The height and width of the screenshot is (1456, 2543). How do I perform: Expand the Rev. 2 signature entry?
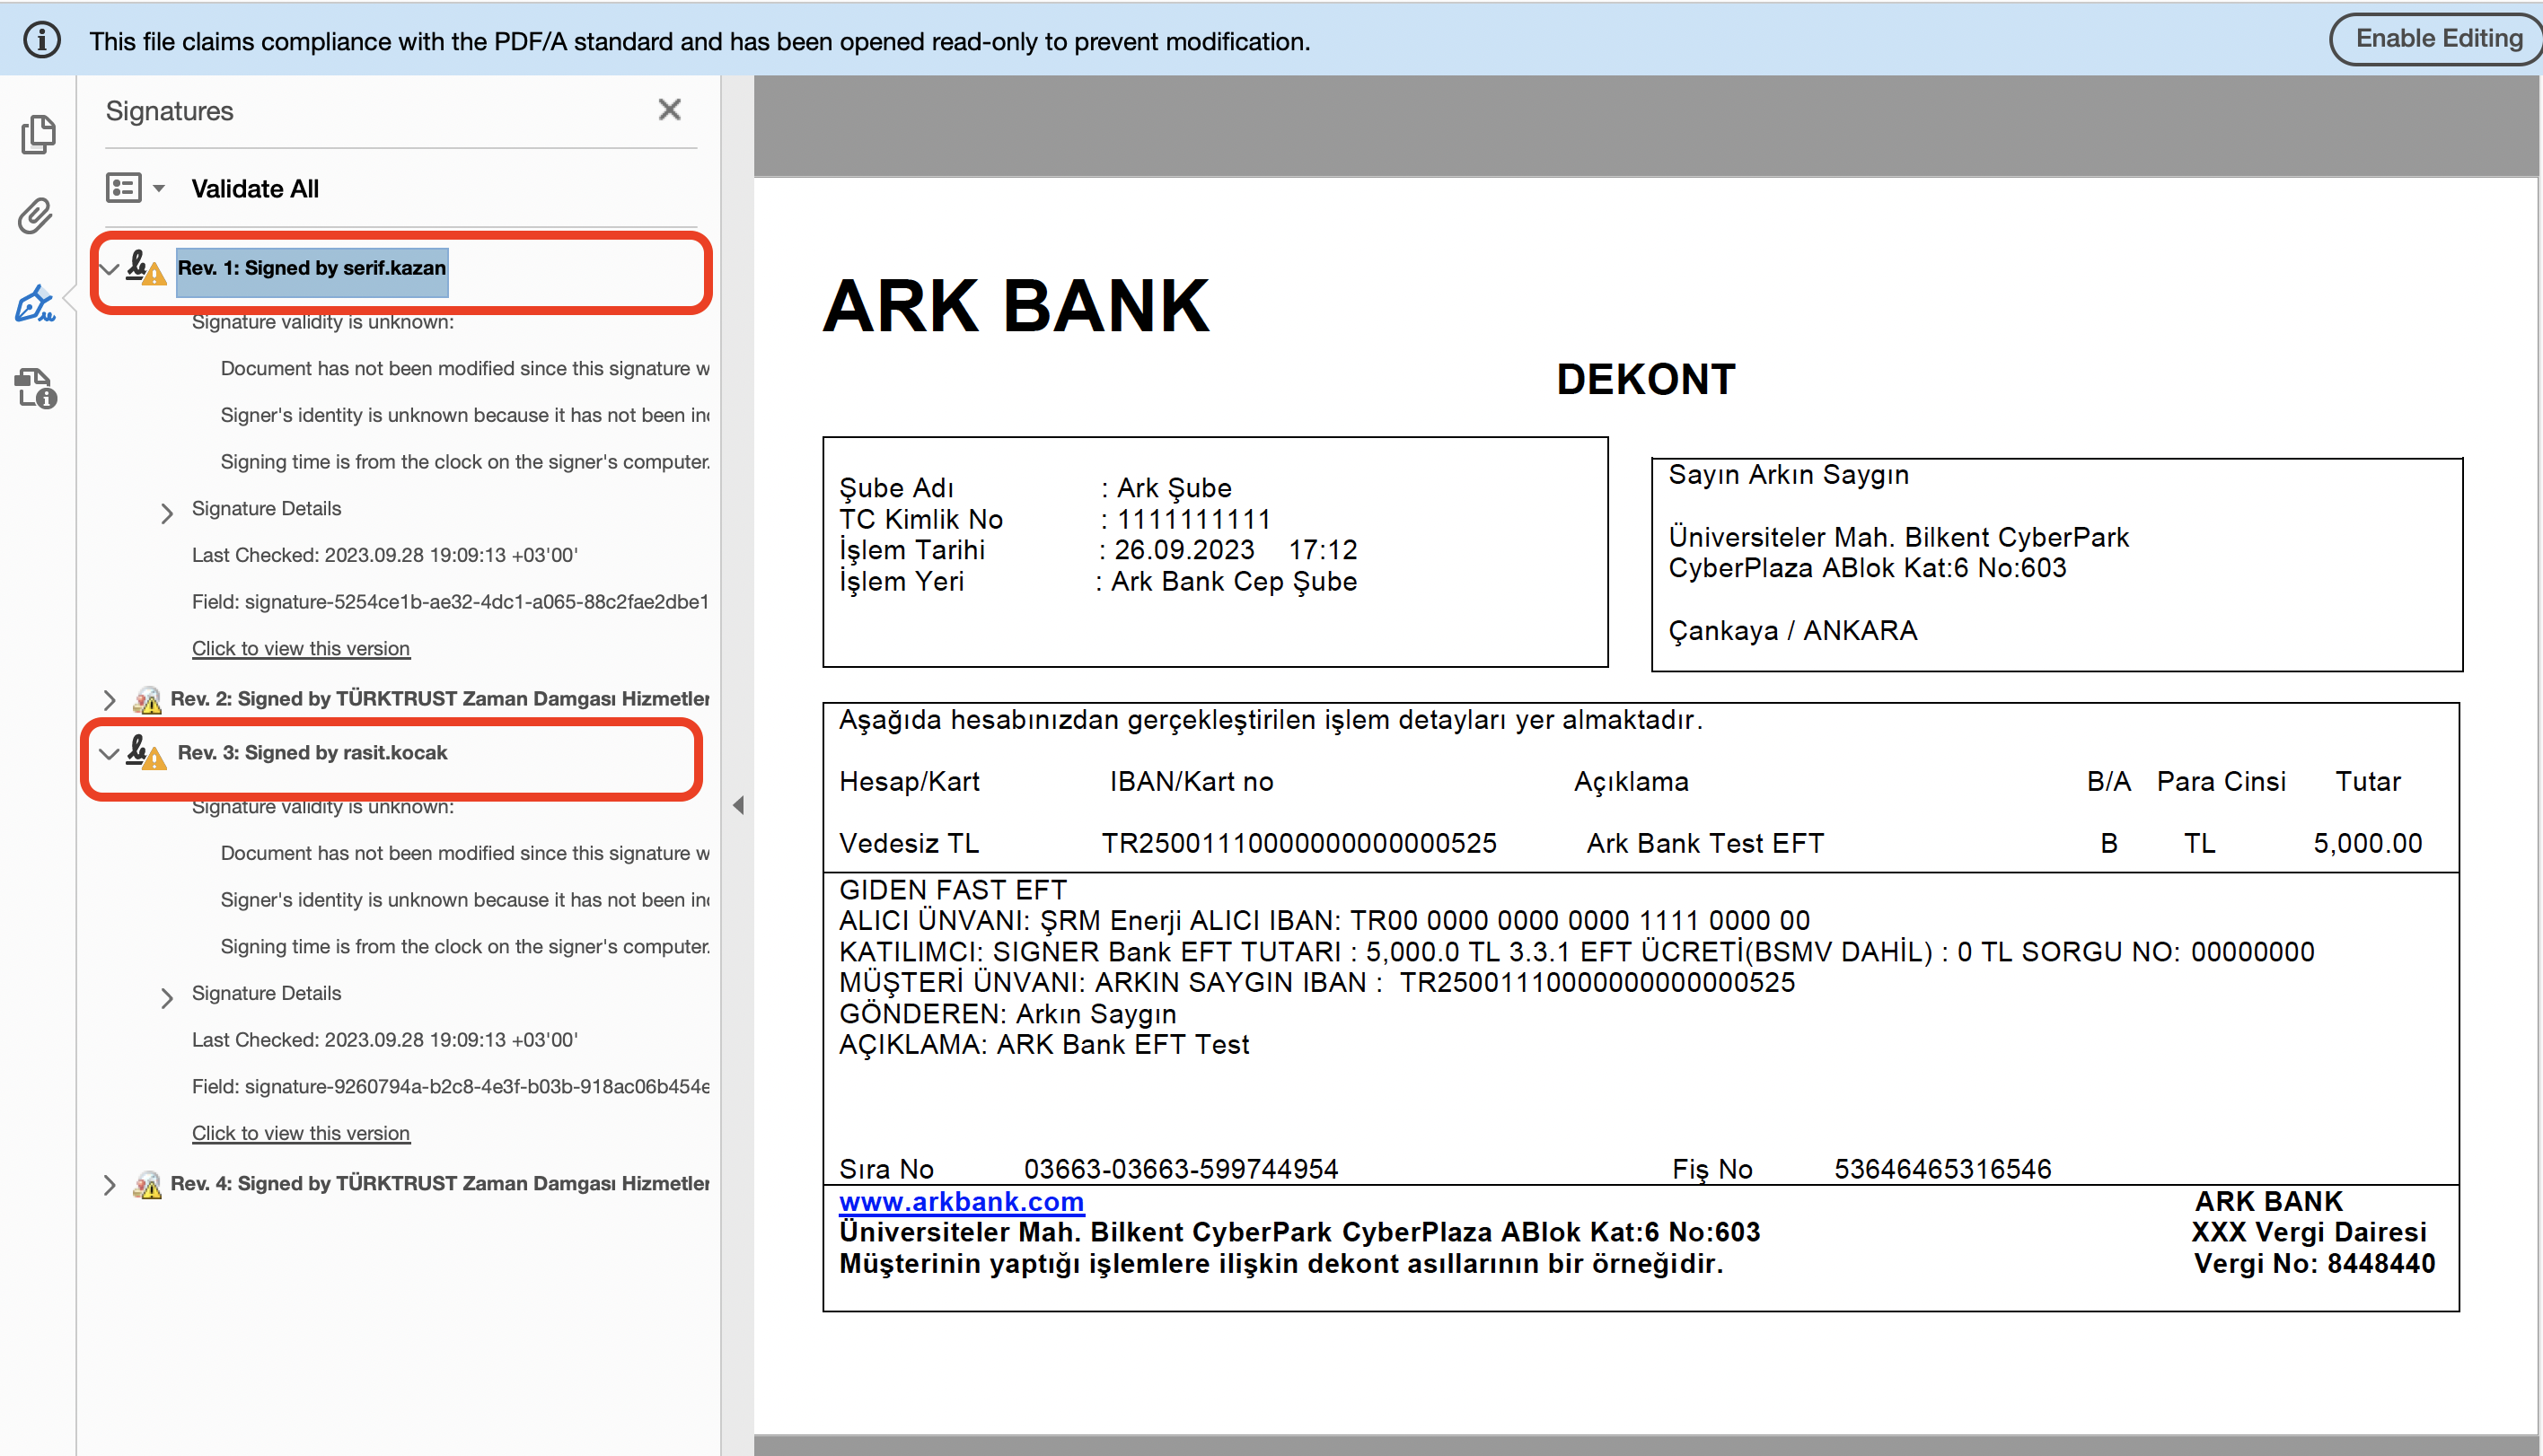coord(110,699)
